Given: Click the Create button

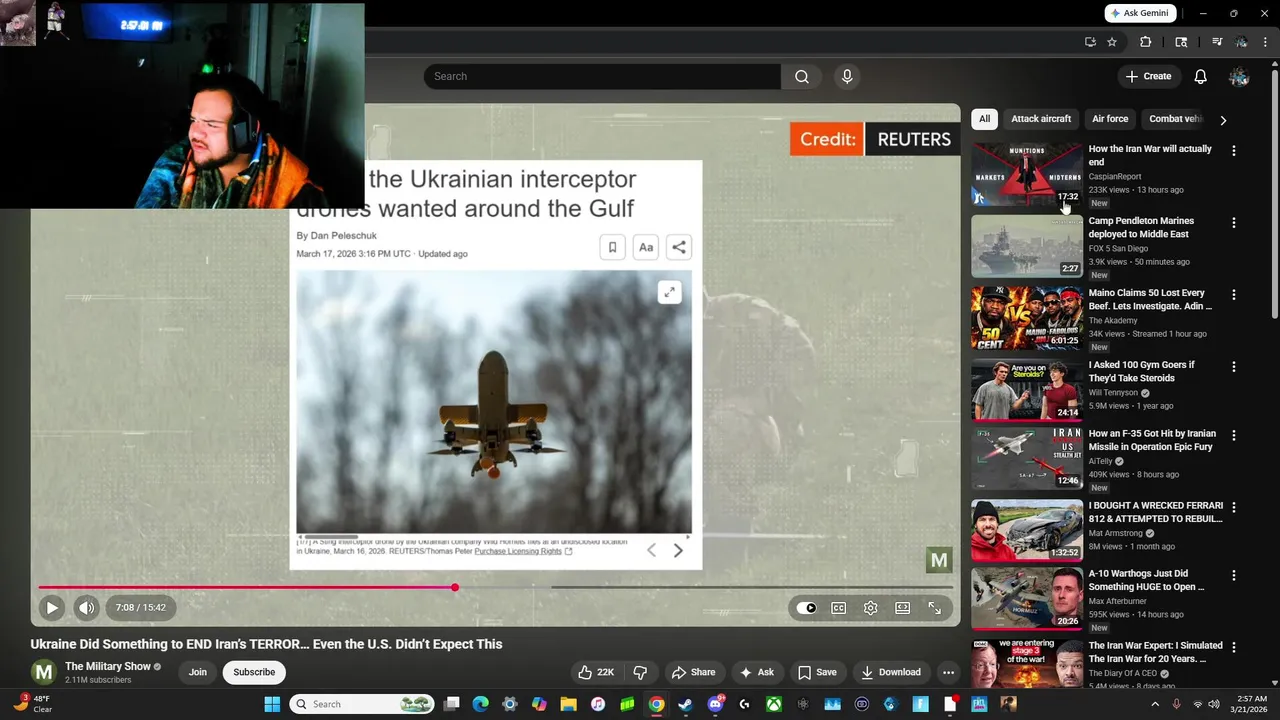Looking at the screenshot, I should click(x=1148, y=77).
